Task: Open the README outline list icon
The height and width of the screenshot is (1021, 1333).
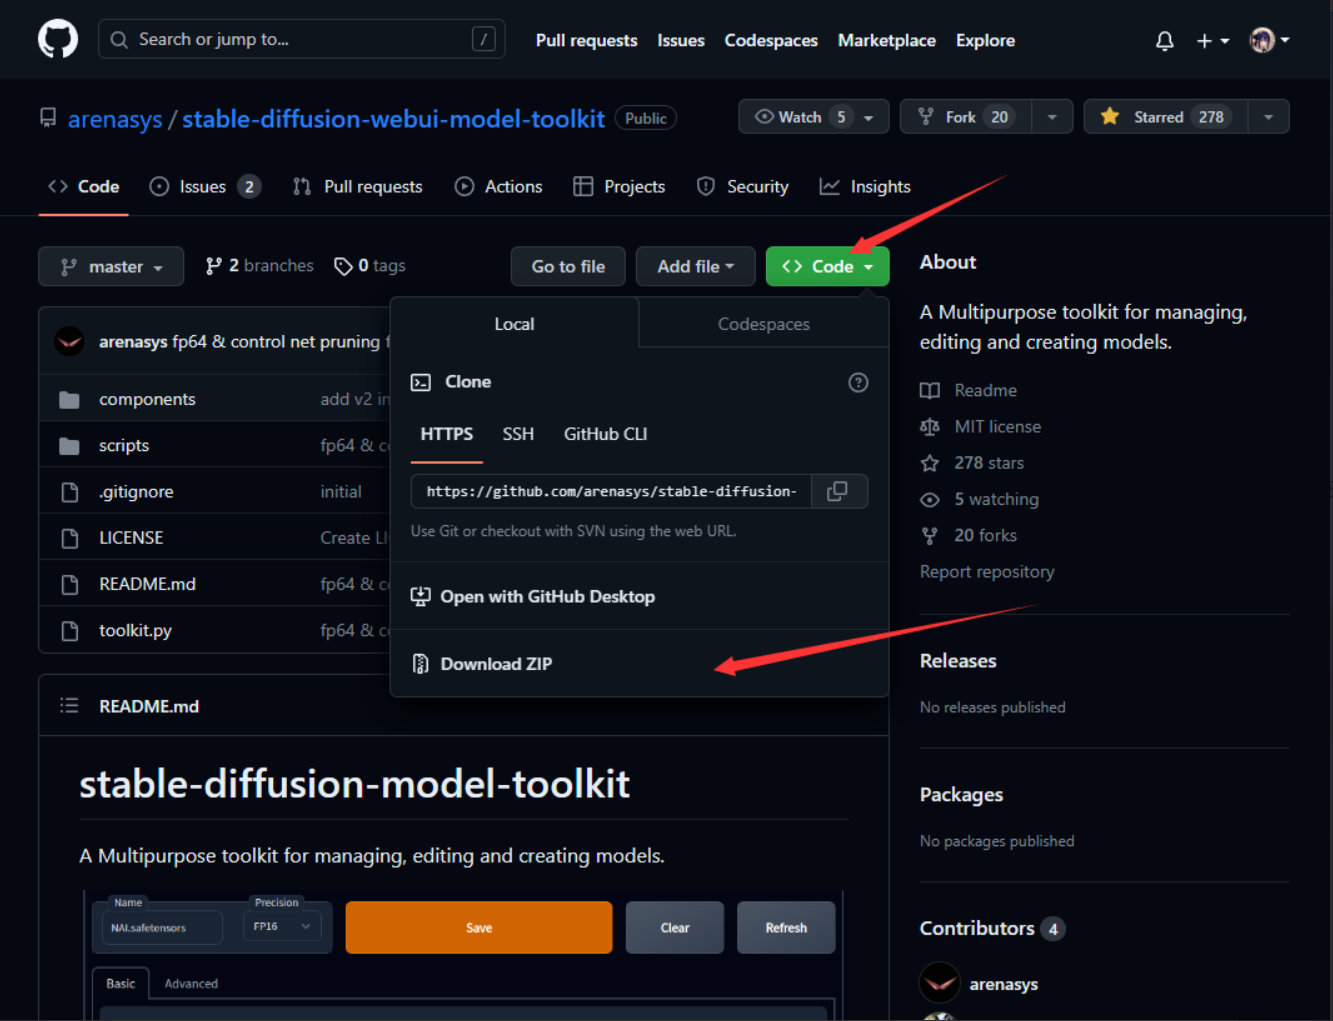Action: point(69,706)
